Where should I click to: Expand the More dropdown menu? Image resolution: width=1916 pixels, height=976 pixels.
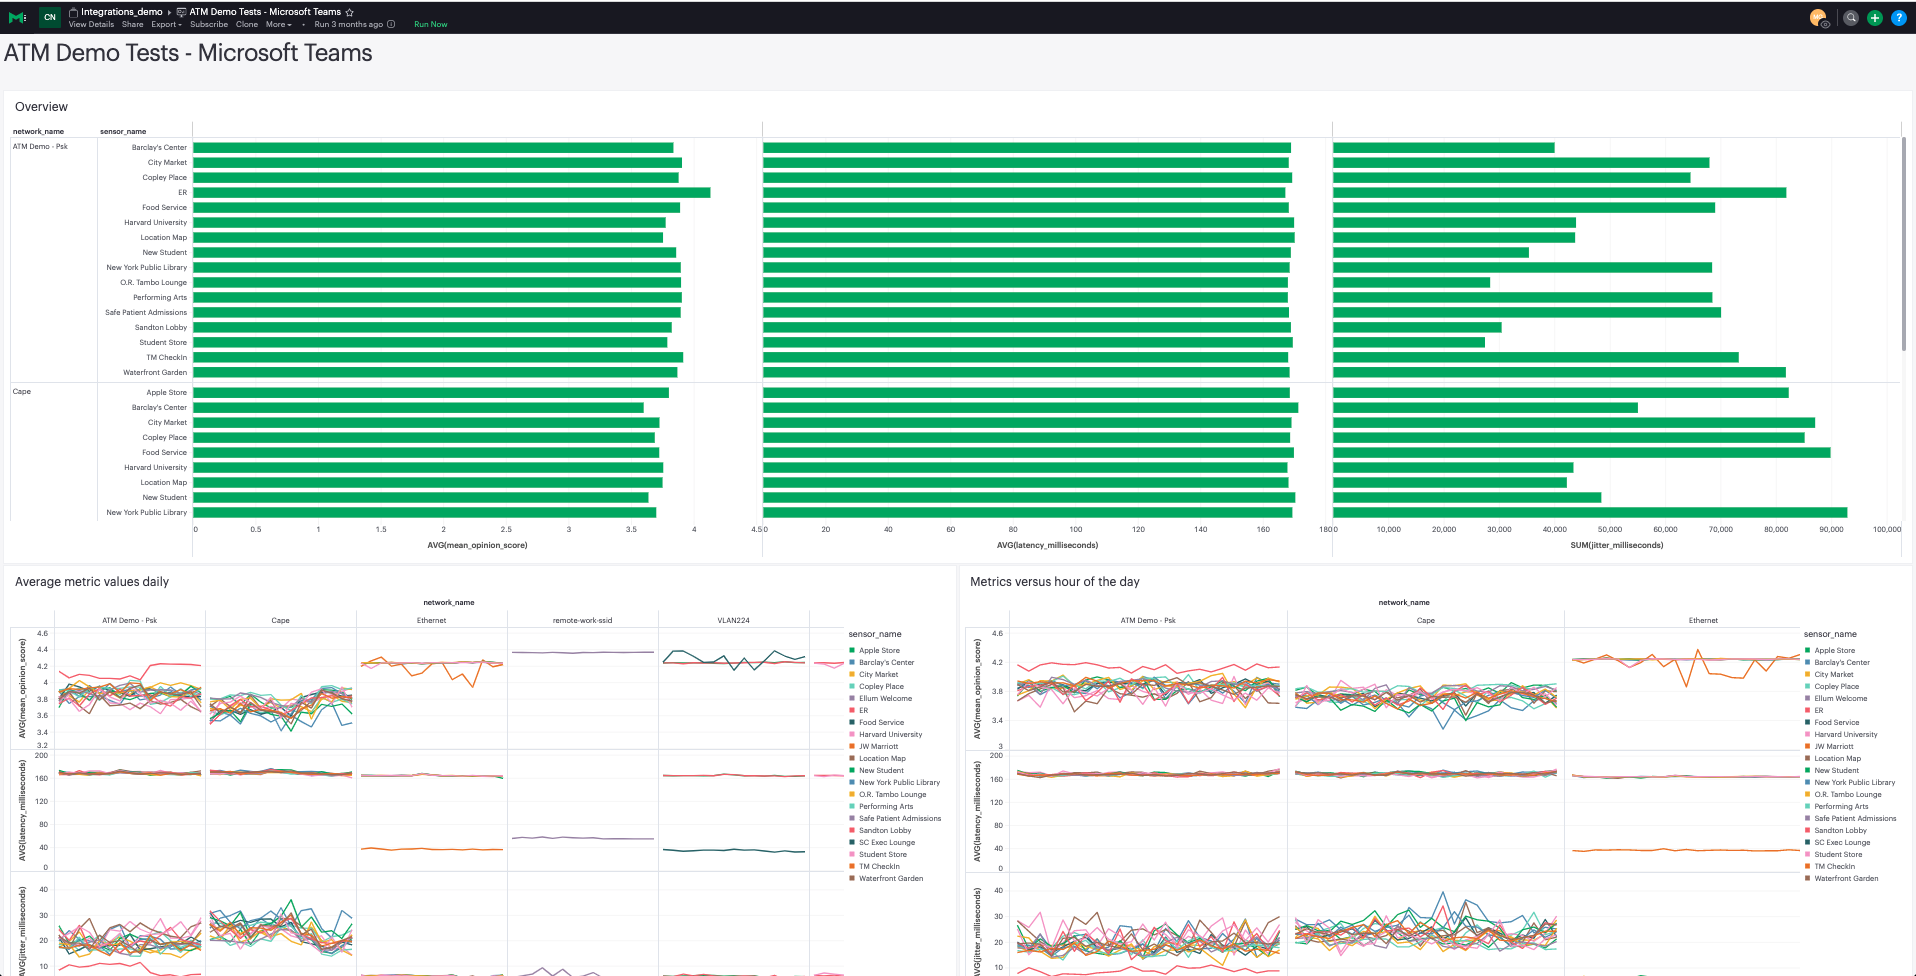pos(278,24)
